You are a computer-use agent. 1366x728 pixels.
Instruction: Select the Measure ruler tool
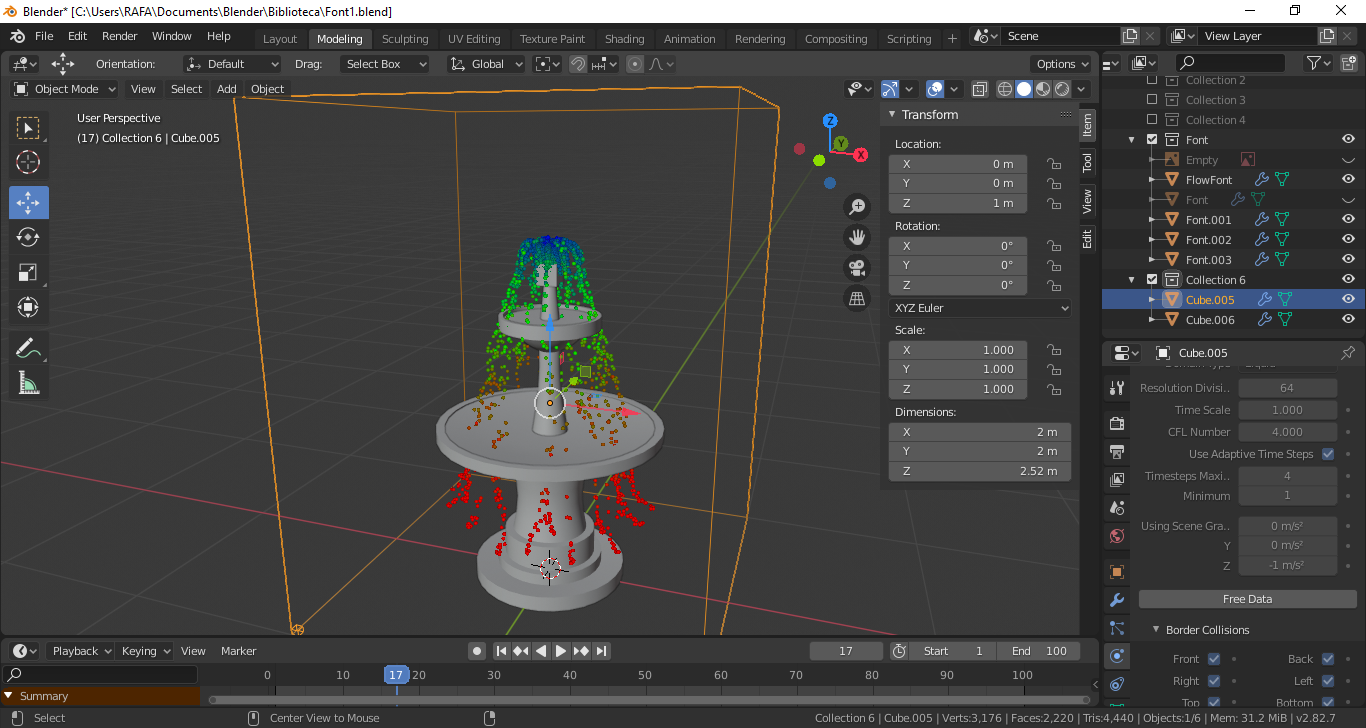[x=28, y=383]
